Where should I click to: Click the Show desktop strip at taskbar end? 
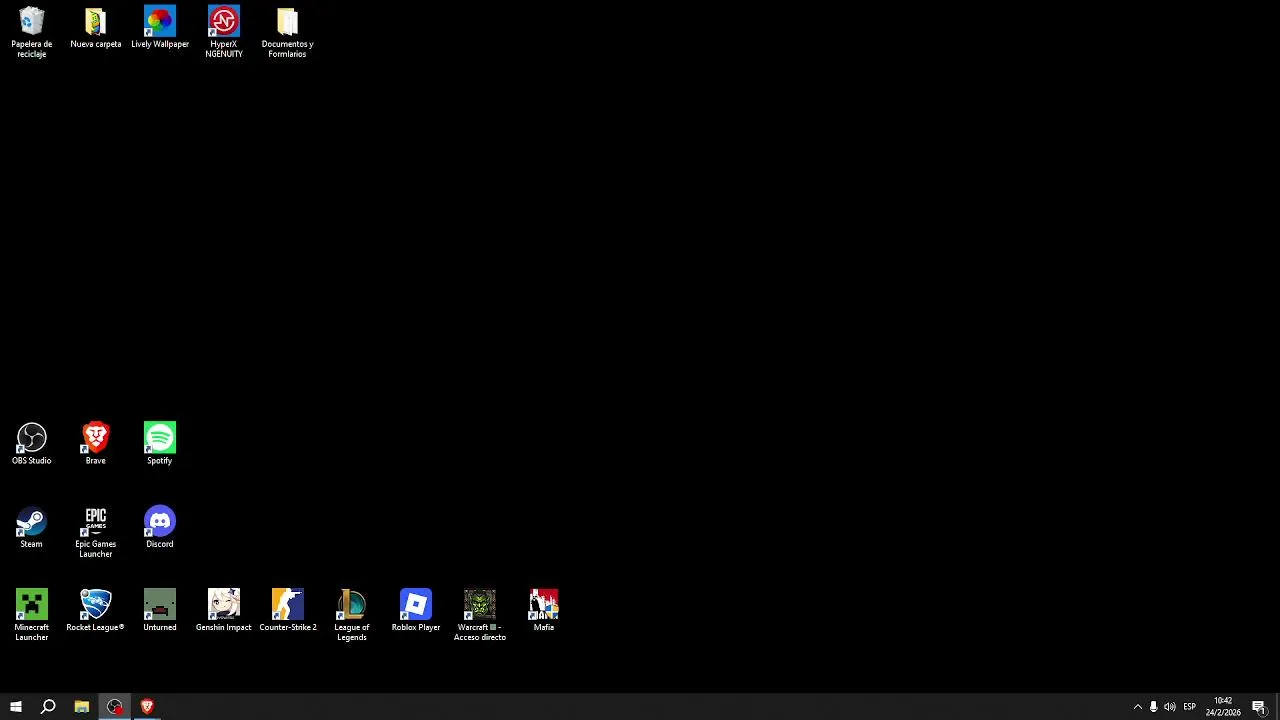tap(1277, 707)
